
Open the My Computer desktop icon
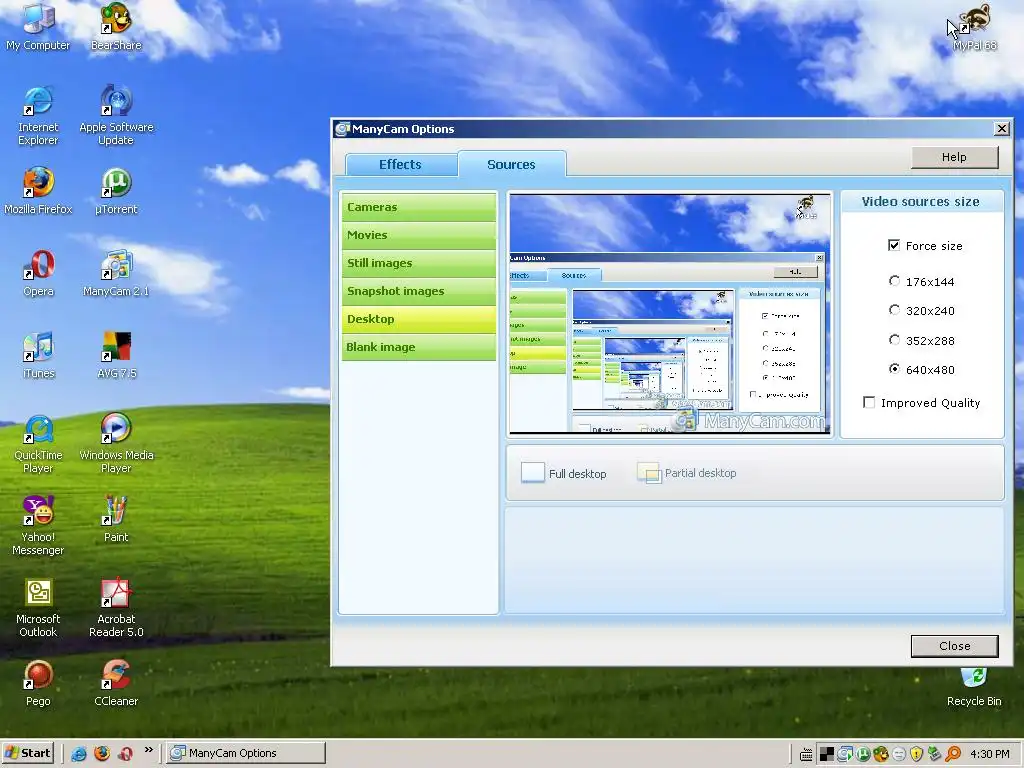point(38,26)
